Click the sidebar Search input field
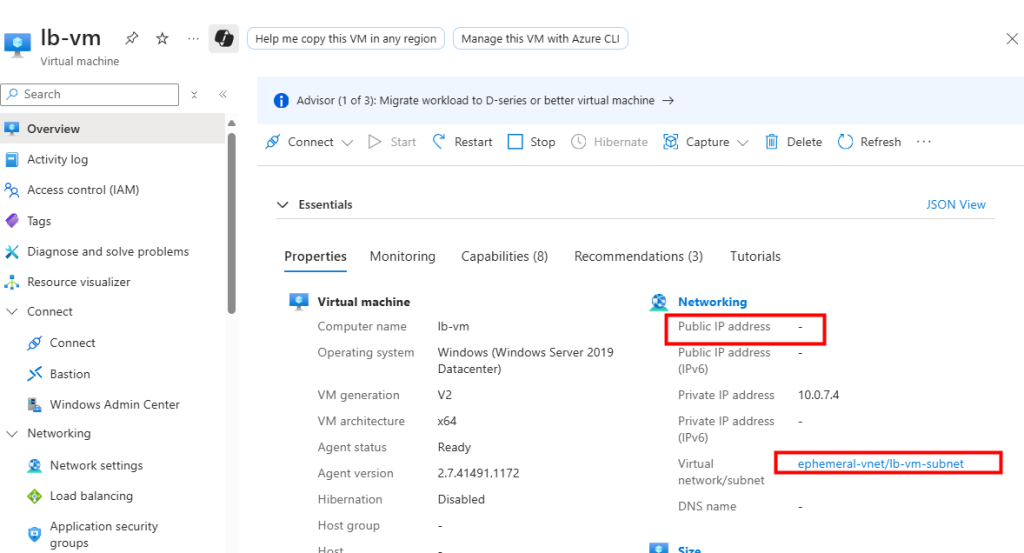1024x553 pixels. click(x=90, y=94)
